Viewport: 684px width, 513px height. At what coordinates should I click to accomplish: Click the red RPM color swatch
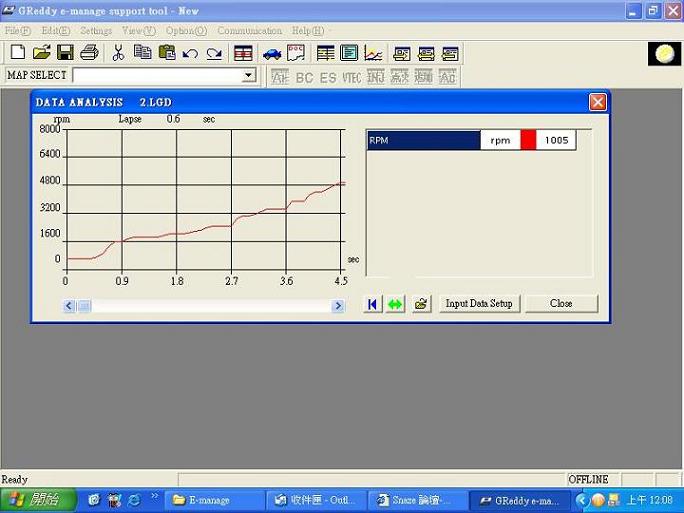coord(528,141)
